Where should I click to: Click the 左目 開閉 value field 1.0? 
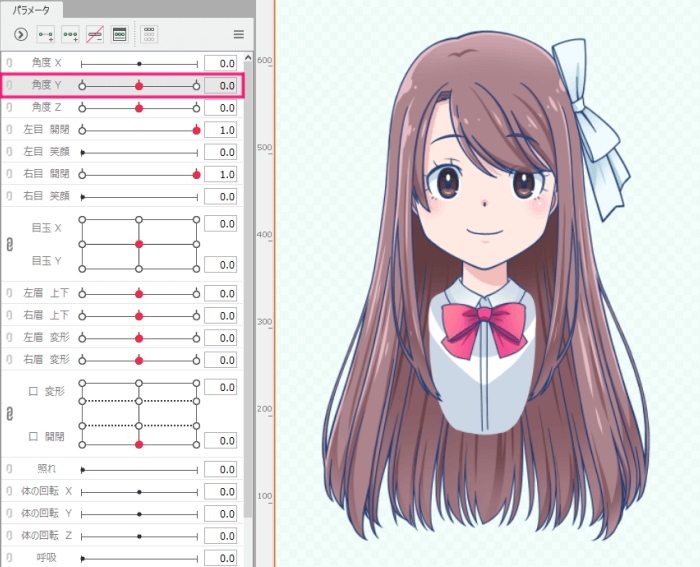[x=221, y=130]
